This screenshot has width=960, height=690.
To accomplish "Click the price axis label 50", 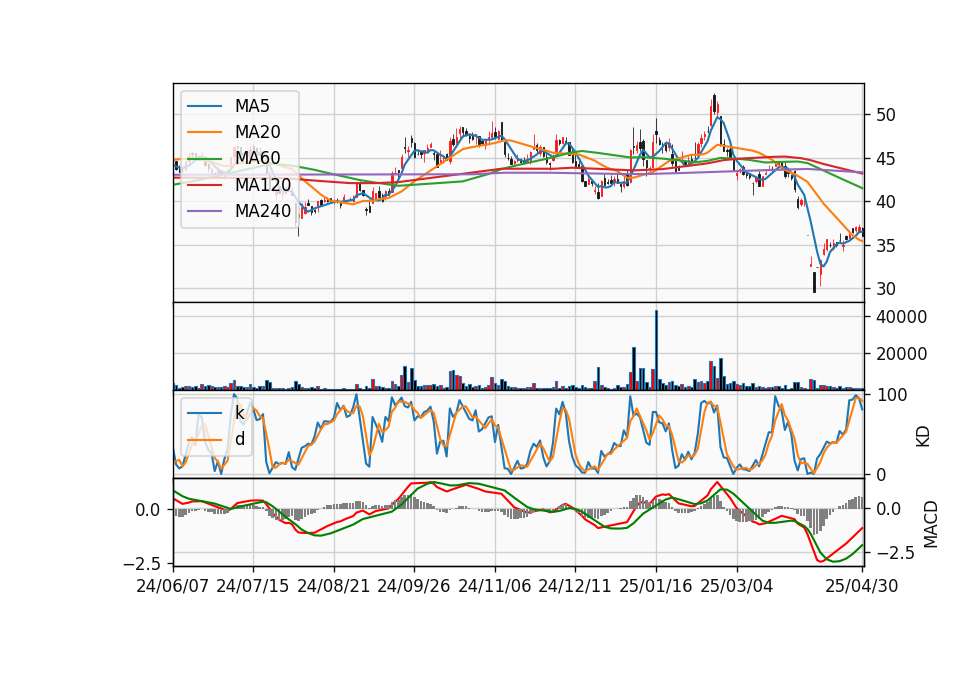I will (885, 115).
